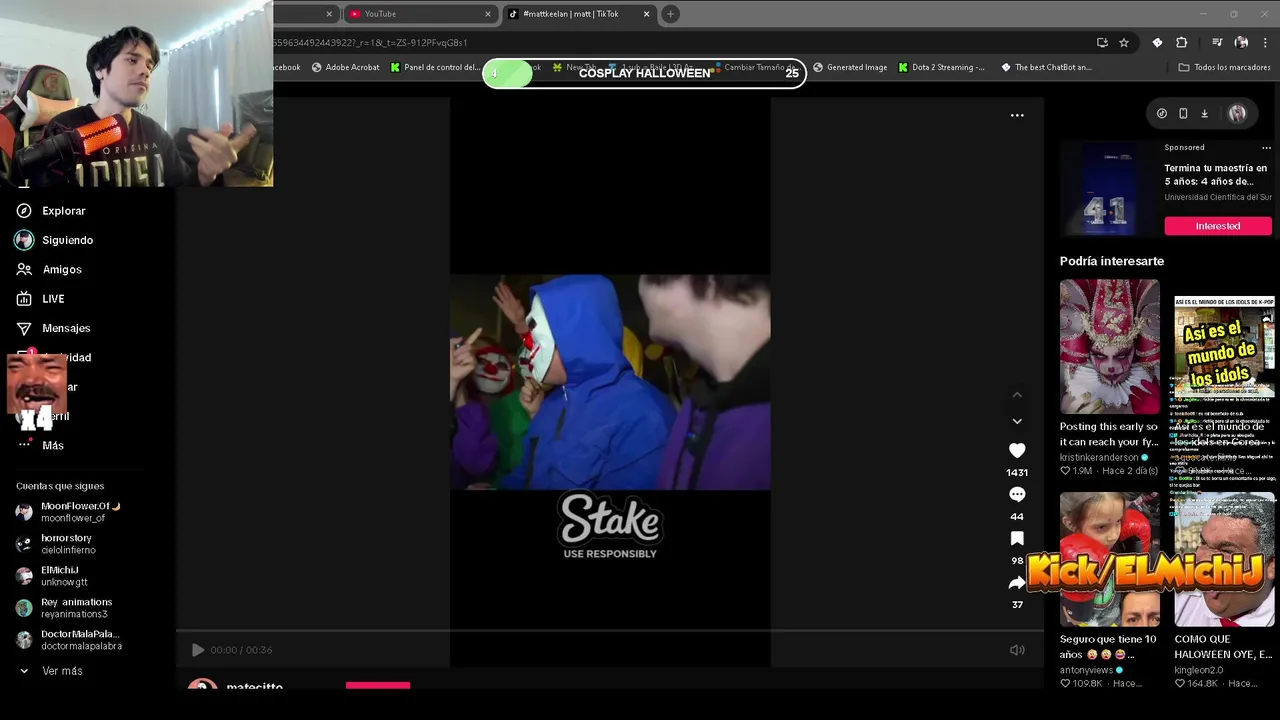
Task: Open Más options in sidebar
Action: point(40,445)
